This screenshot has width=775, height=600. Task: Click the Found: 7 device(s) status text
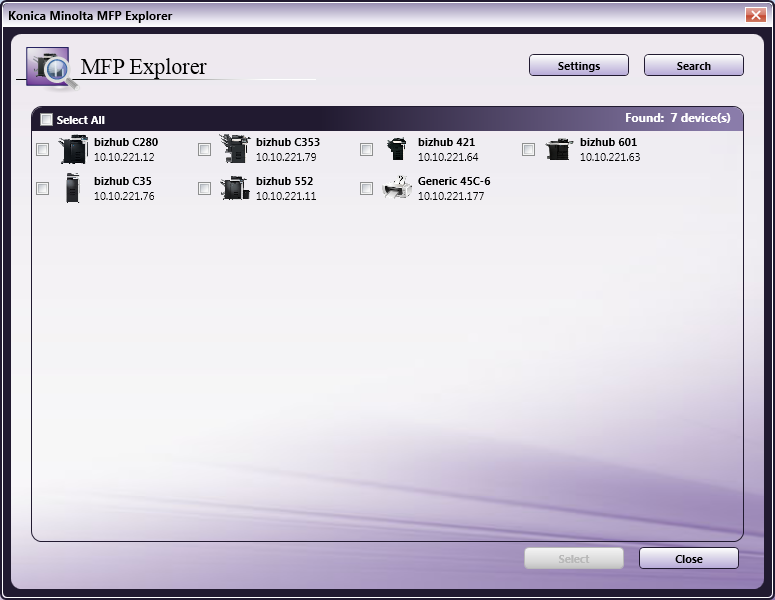(678, 118)
